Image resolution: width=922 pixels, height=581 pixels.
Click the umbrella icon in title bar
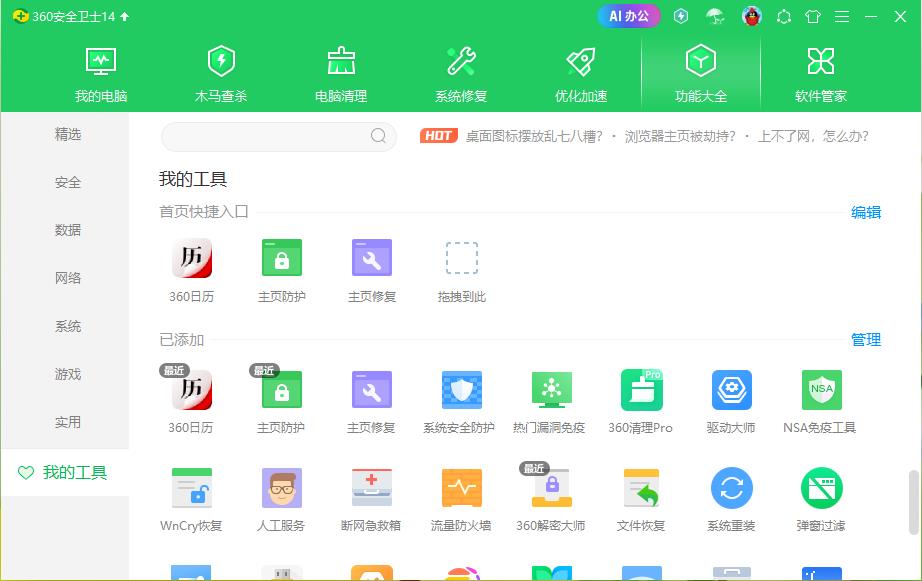click(x=715, y=16)
